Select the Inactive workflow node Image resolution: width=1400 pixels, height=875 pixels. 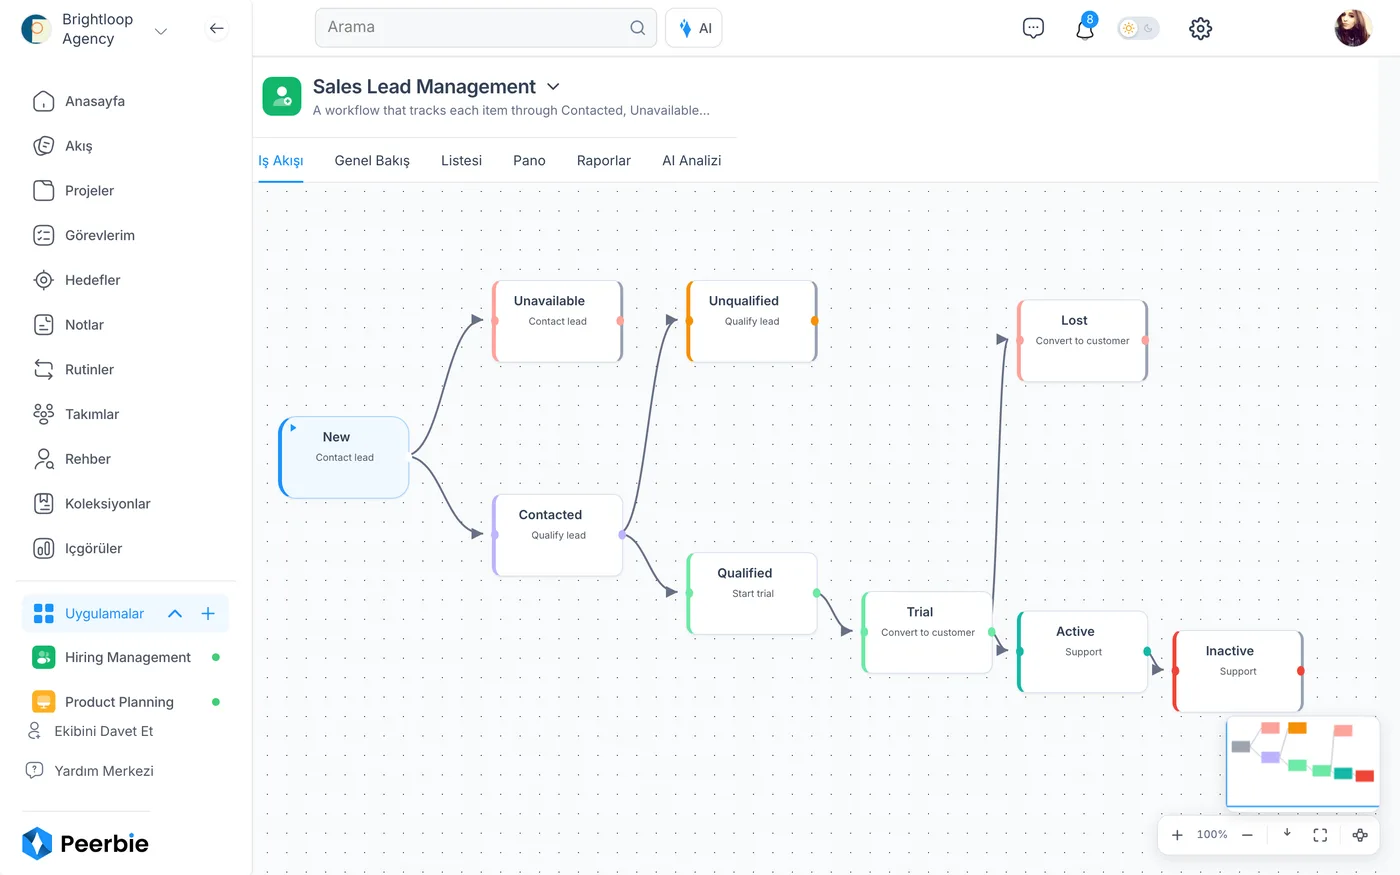tap(1238, 671)
